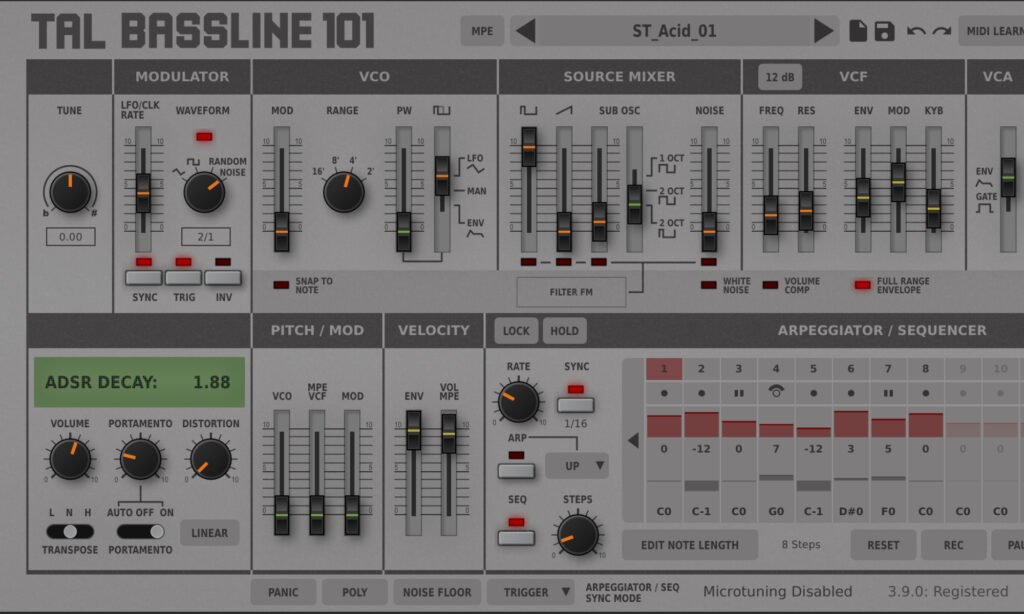Load the previous preset with the left arrow
Viewport: 1024px width, 614px height.
pyautogui.click(x=526, y=31)
